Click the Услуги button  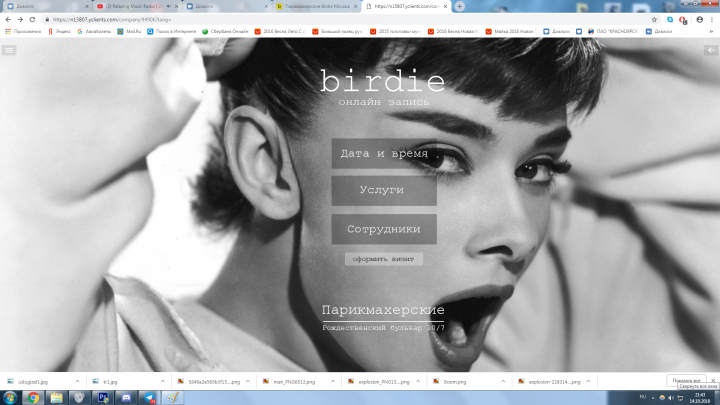click(384, 190)
